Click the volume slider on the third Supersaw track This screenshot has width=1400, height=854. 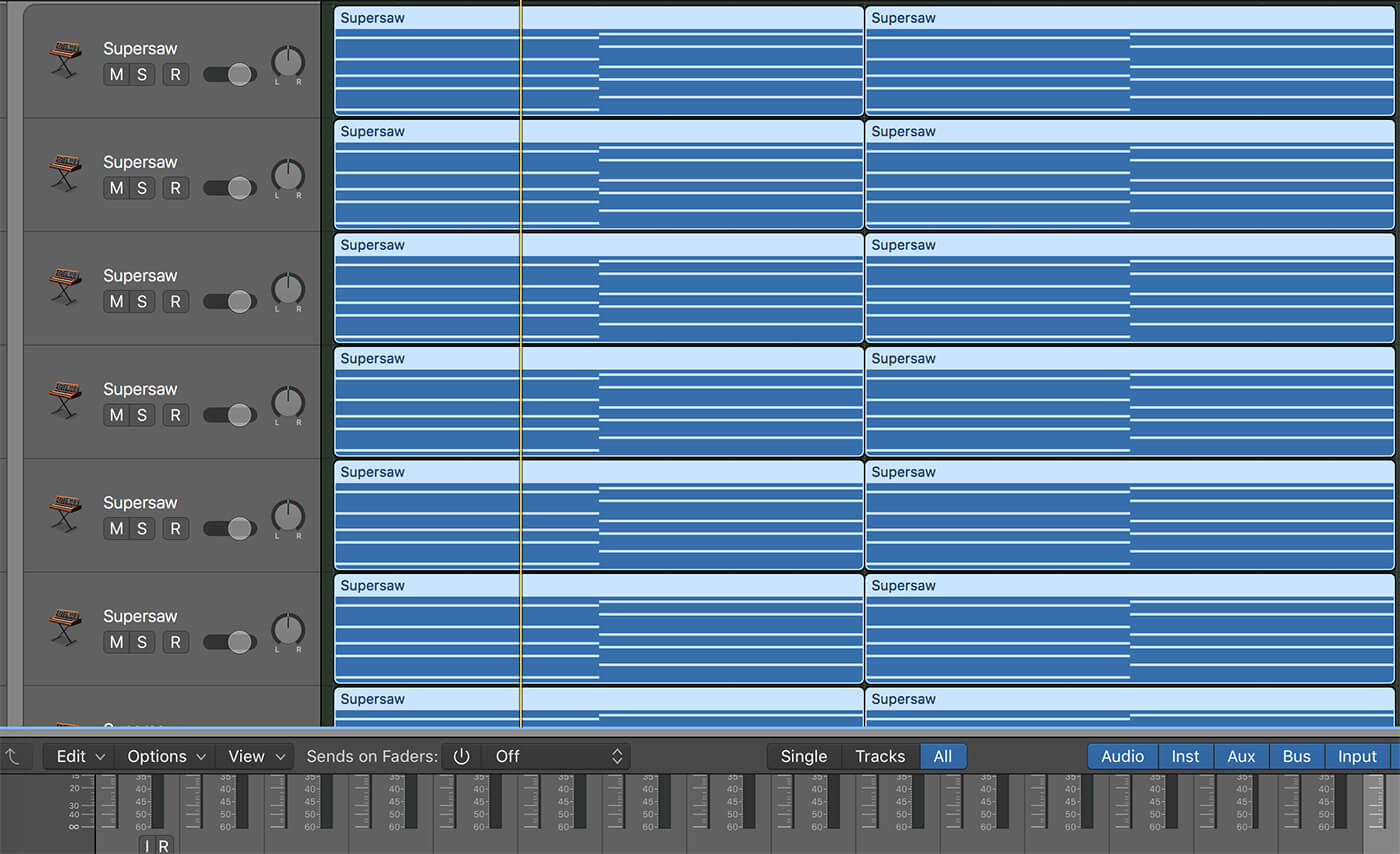pyautogui.click(x=230, y=301)
